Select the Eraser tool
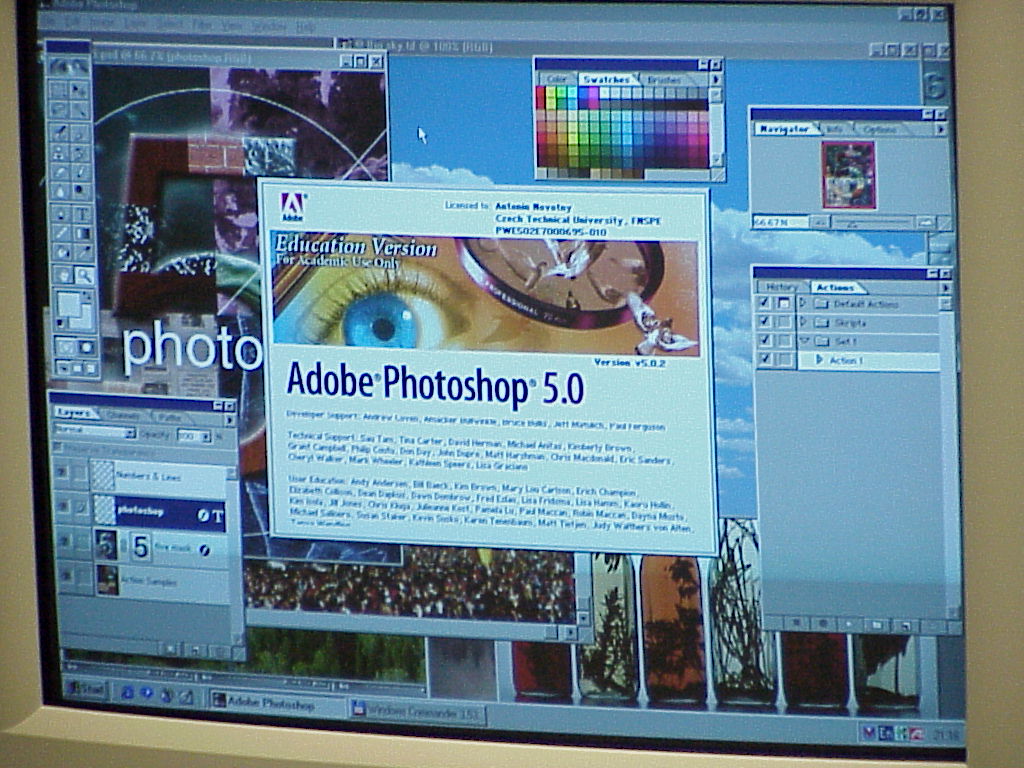1024x768 pixels. coord(59,171)
